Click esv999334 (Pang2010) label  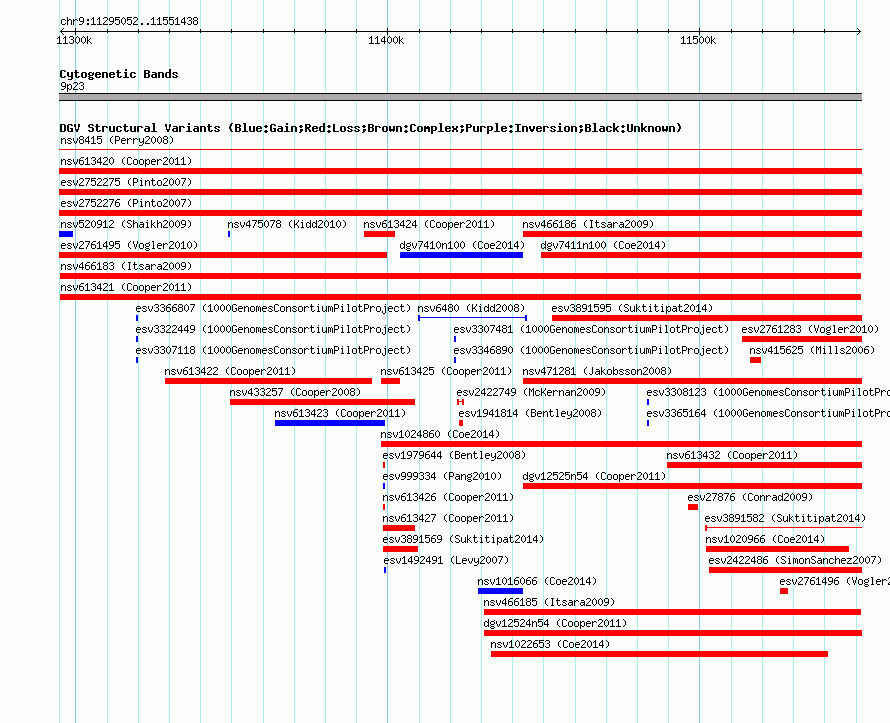442,476
